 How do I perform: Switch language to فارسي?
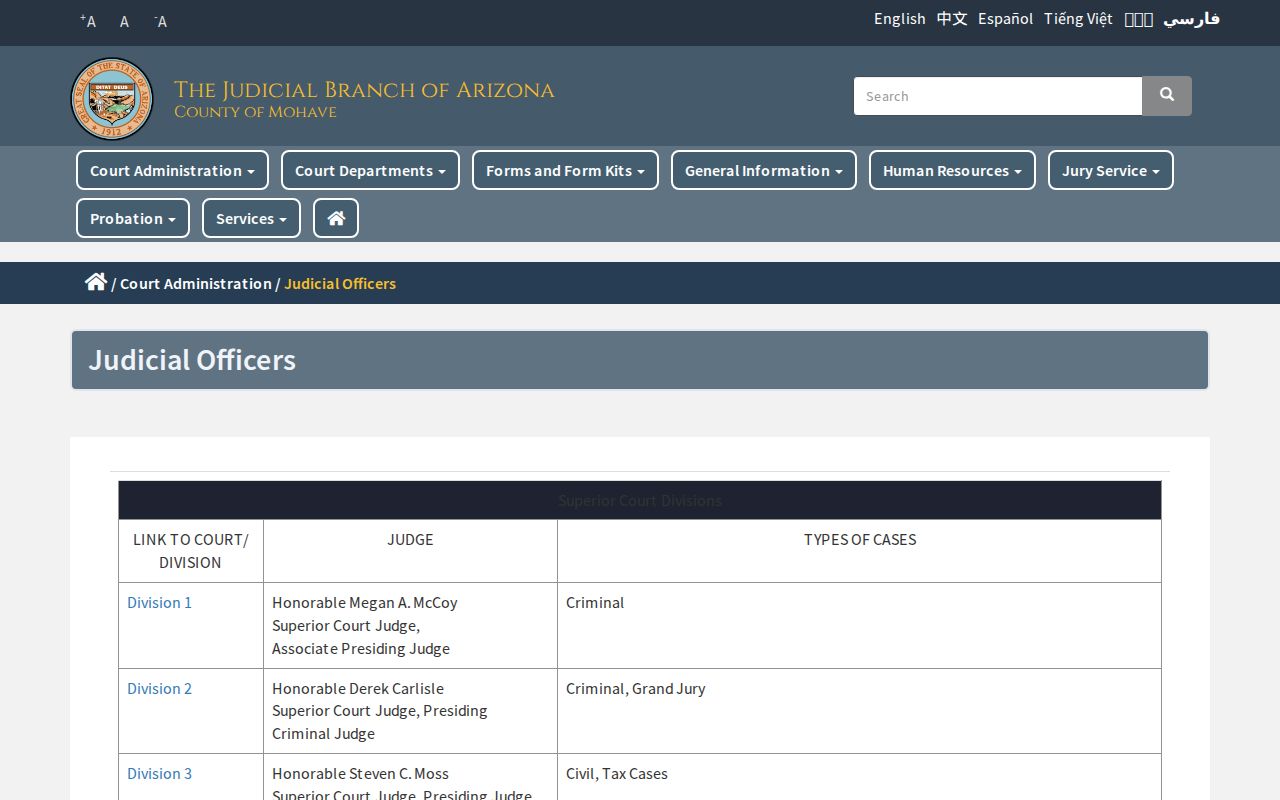click(1192, 19)
